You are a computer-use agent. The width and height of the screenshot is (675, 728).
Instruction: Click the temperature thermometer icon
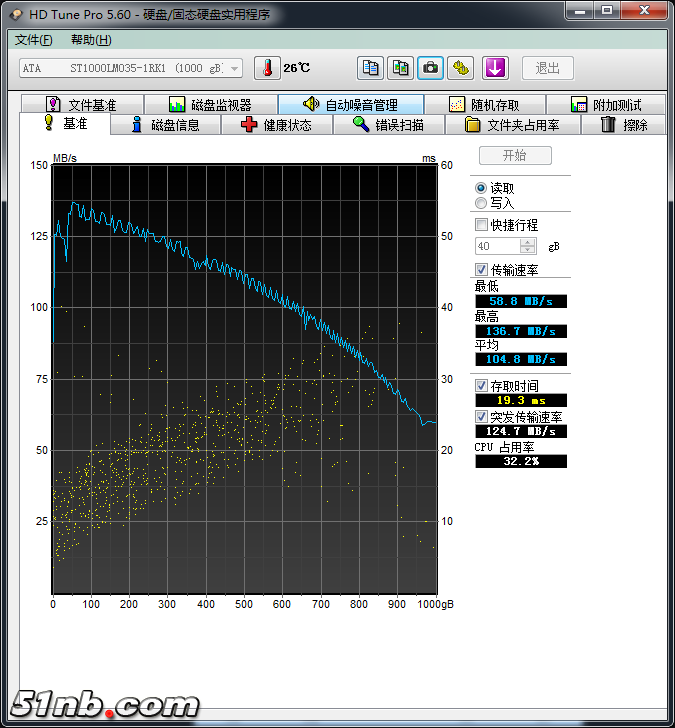click(x=268, y=68)
